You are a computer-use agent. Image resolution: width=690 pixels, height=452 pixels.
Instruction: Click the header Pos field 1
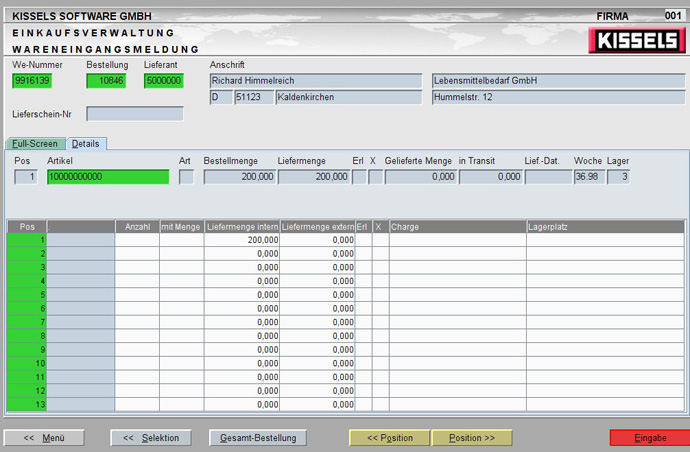click(x=26, y=177)
